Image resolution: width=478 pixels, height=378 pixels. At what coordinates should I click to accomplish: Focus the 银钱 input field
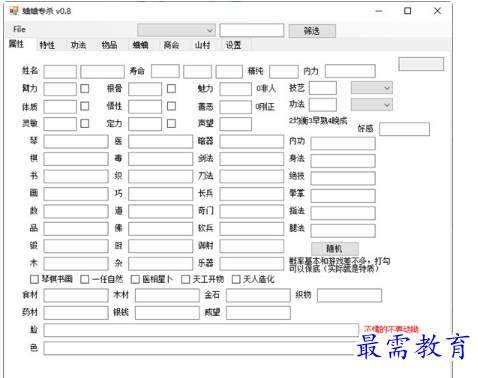[x=167, y=313]
